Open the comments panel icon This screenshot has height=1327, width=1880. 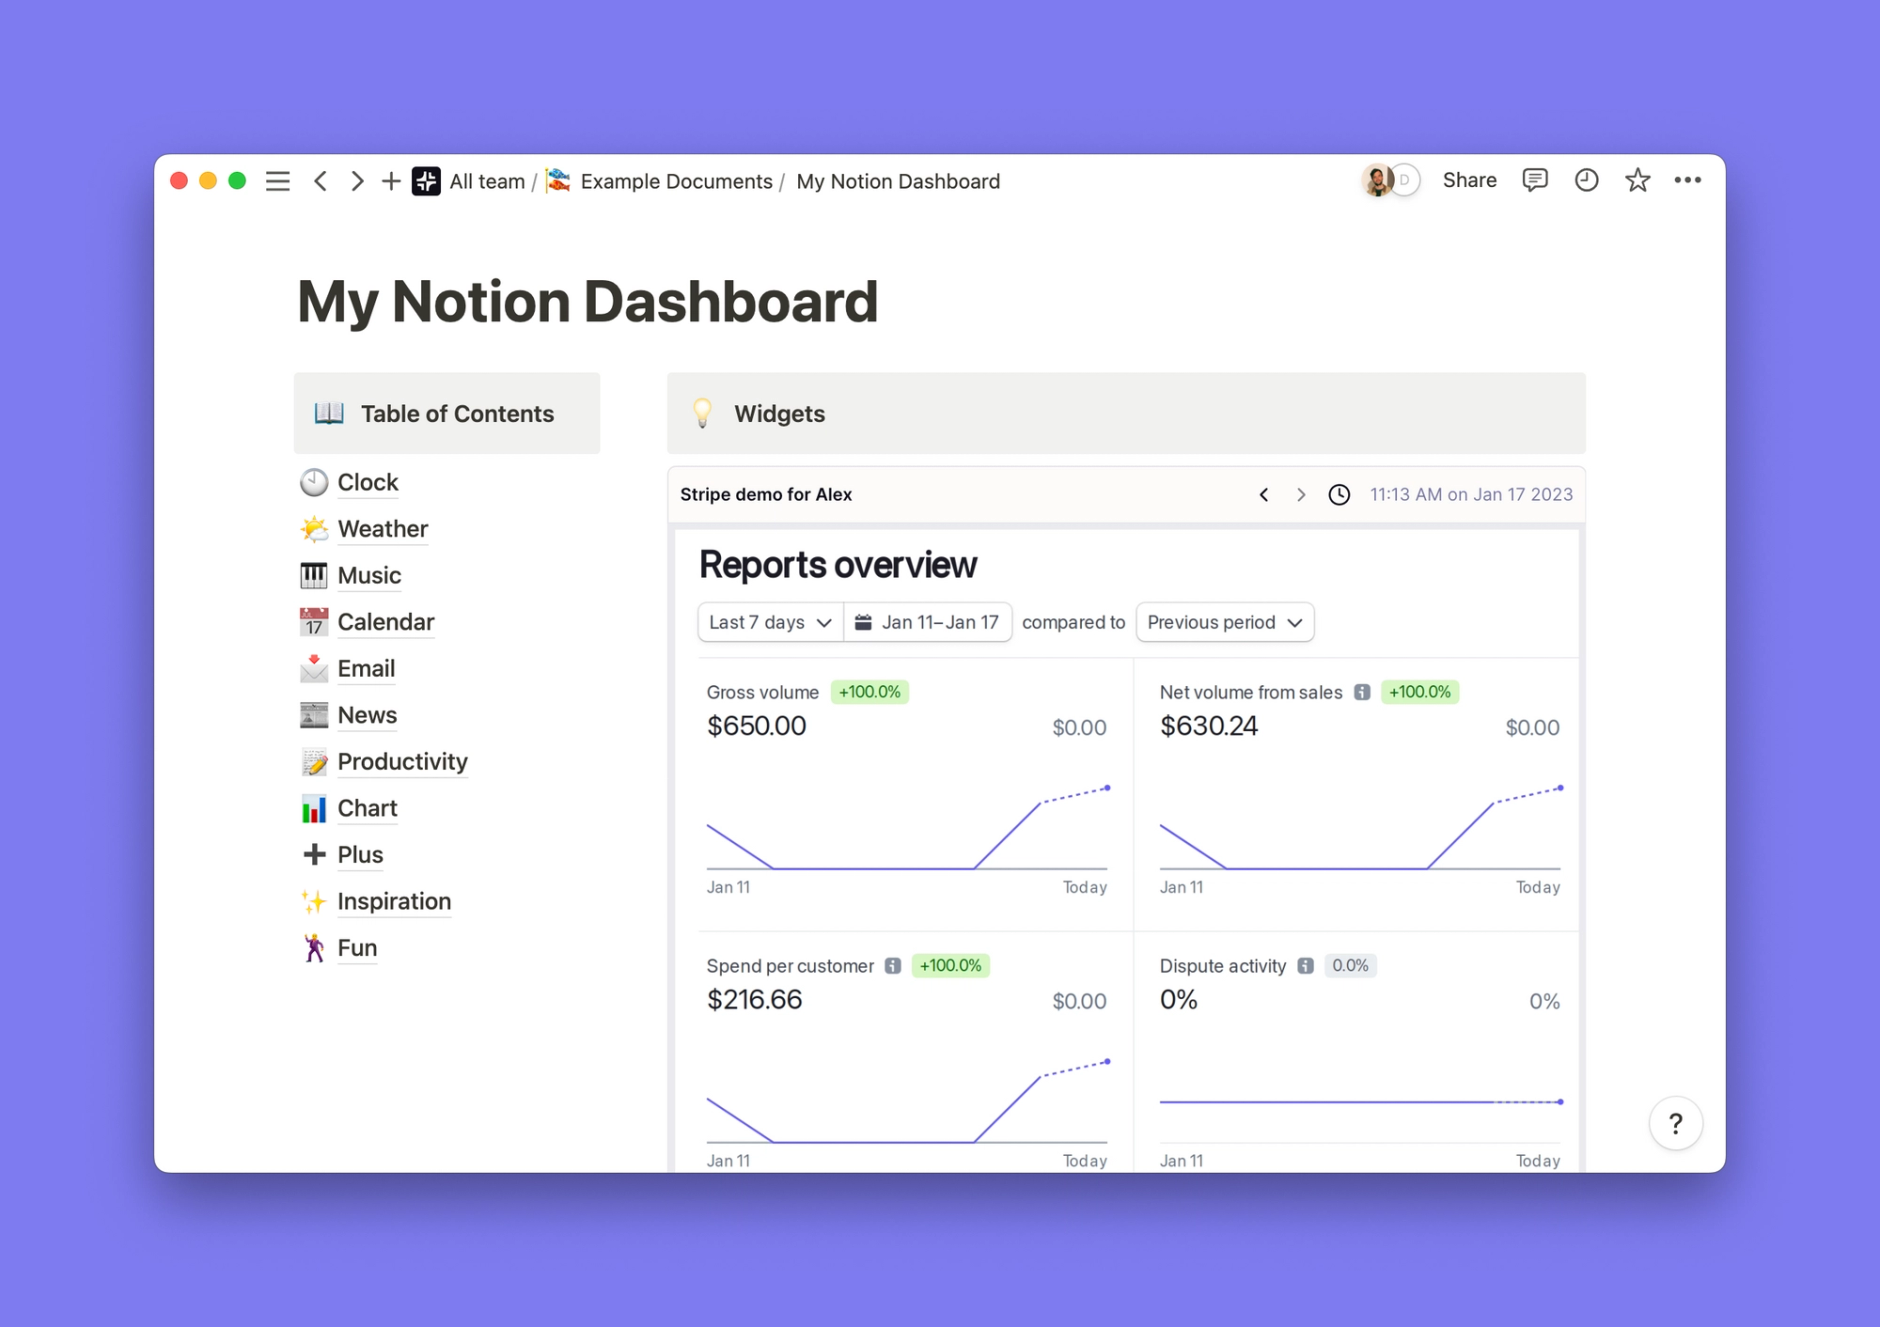point(1535,180)
